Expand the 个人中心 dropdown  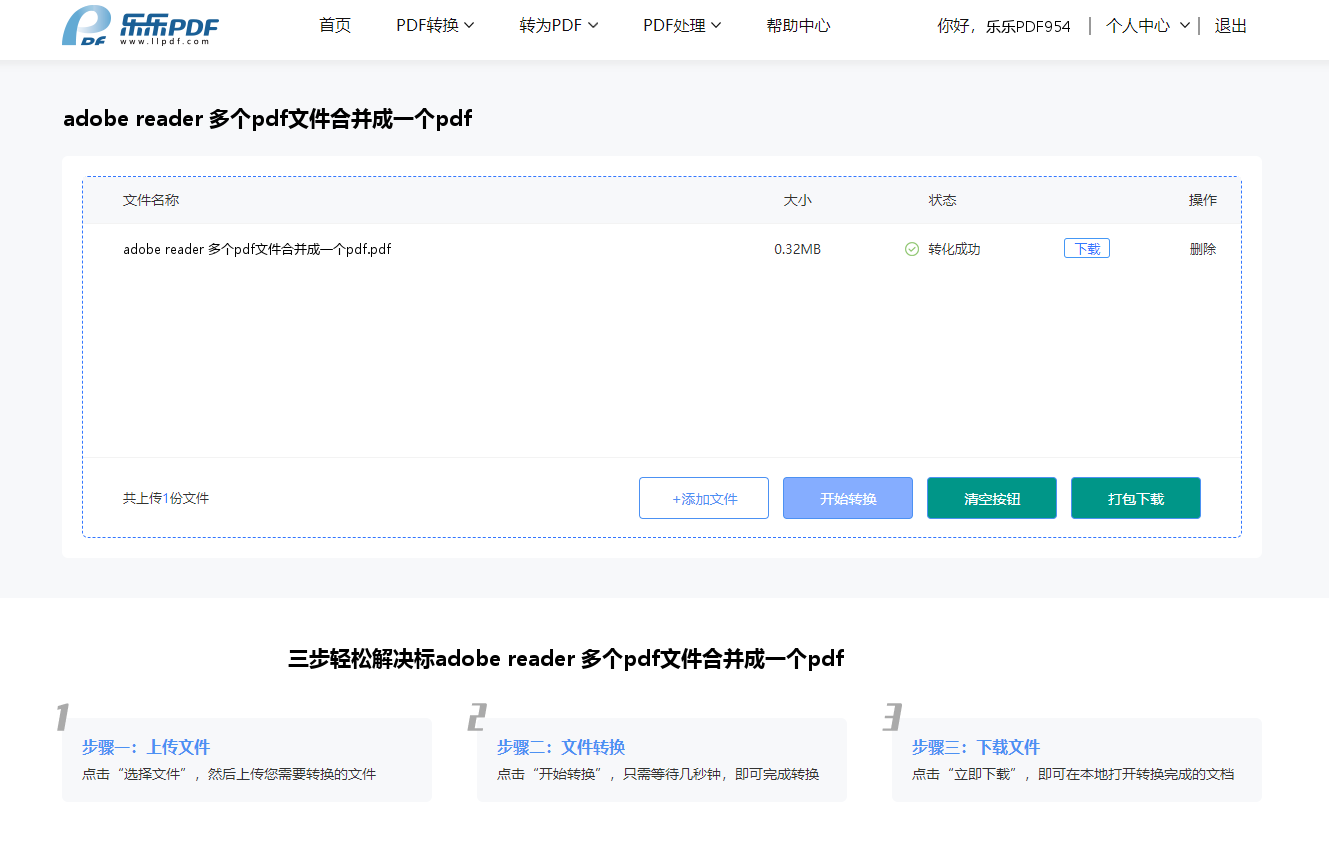1147,26
